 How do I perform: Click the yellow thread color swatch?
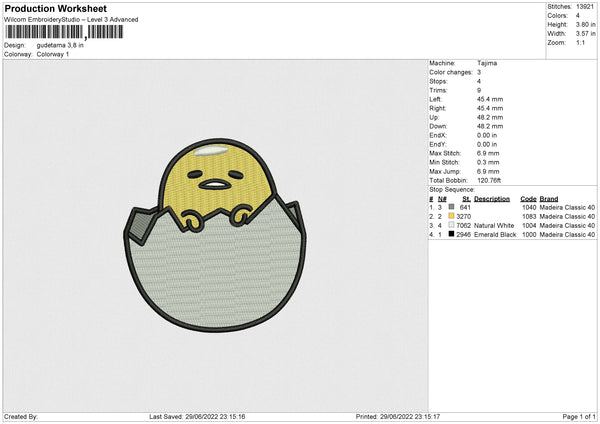pyautogui.click(x=452, y=216)
